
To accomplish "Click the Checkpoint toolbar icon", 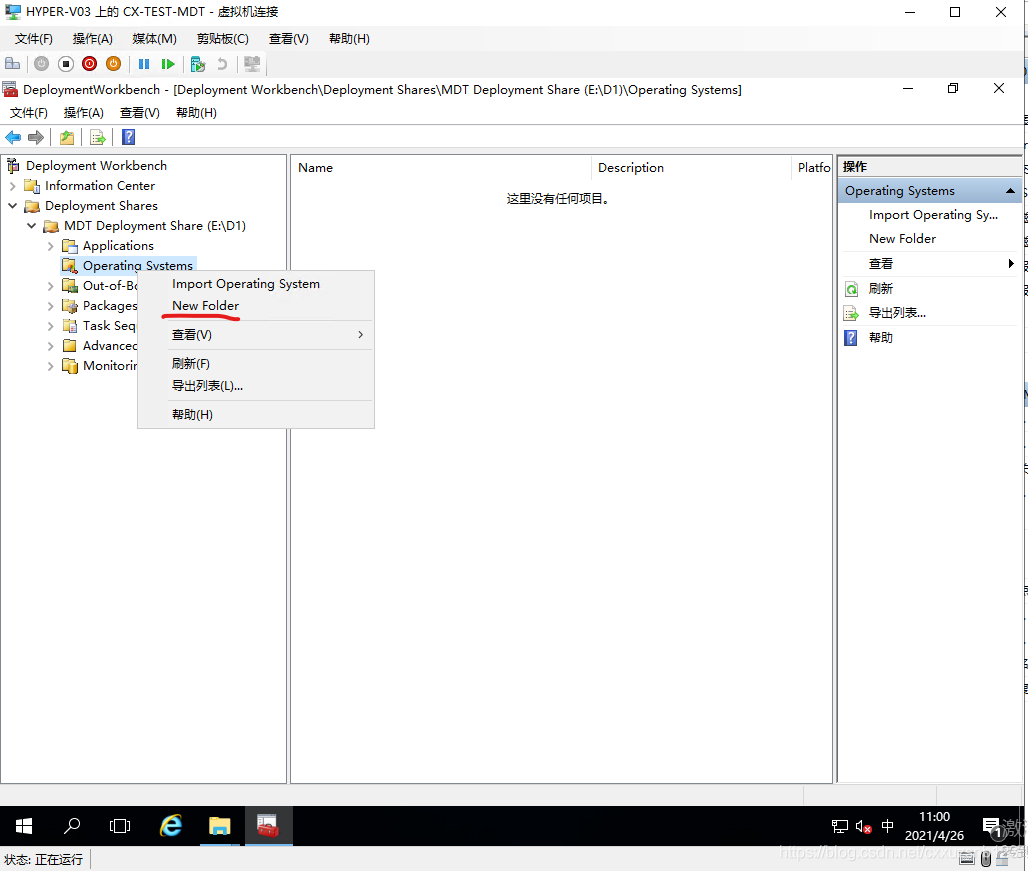I will pyautogui.click(x=197, y=64).
